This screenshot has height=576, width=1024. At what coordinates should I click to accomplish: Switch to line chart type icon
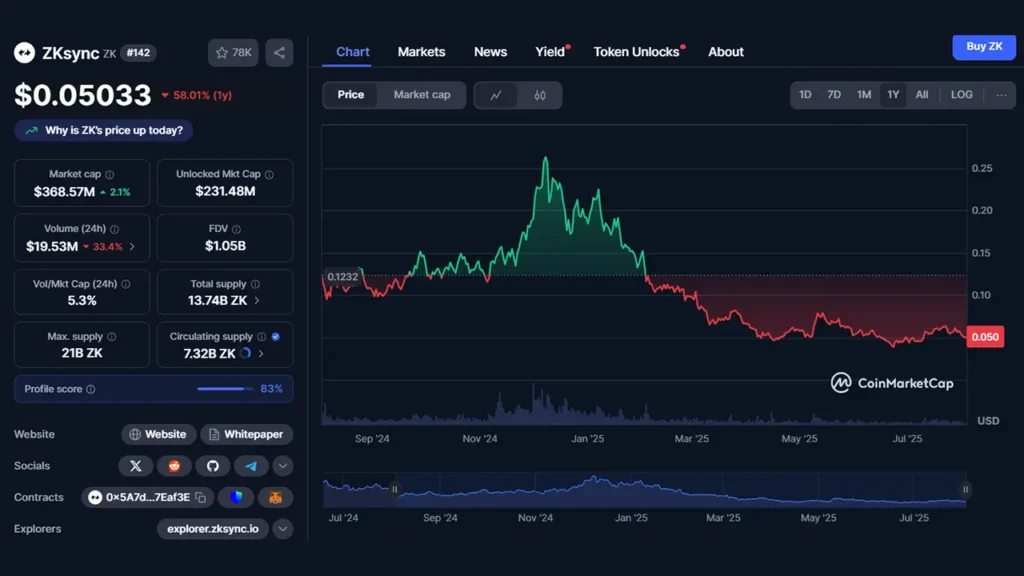pyautogui.click(x=496, y=95)
